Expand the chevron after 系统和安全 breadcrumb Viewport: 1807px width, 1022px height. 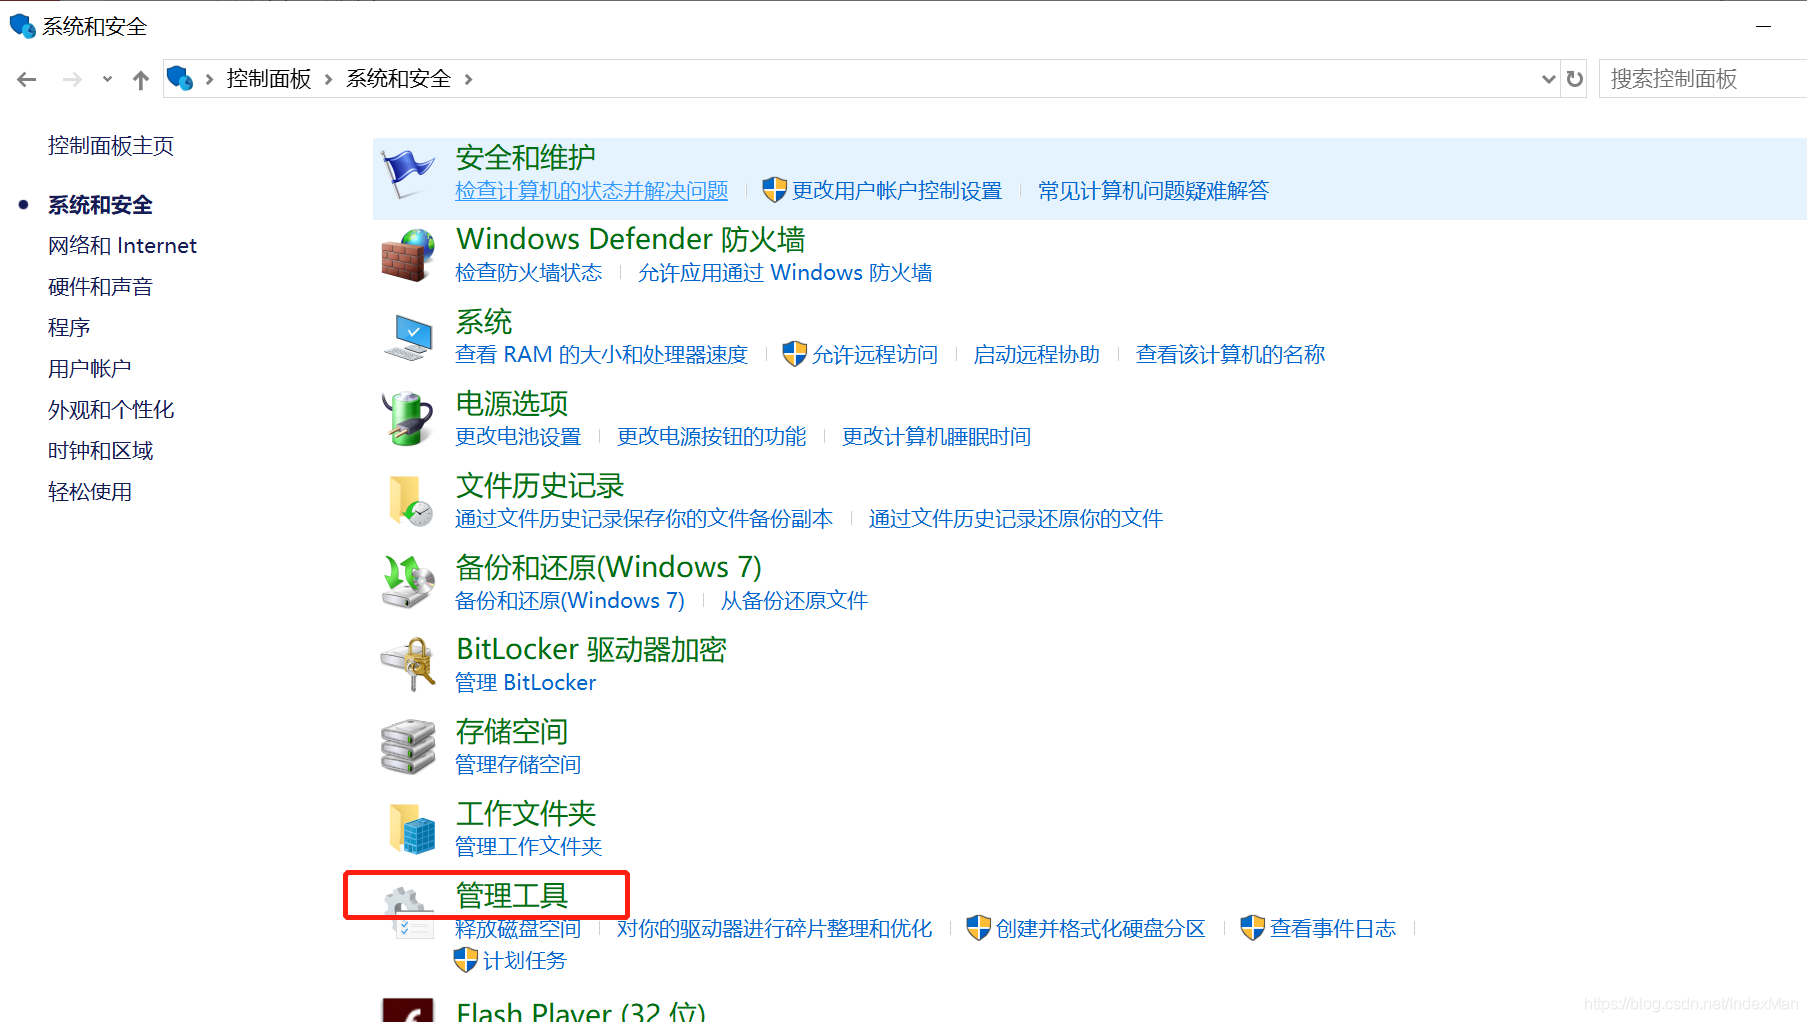pos(468,79)
